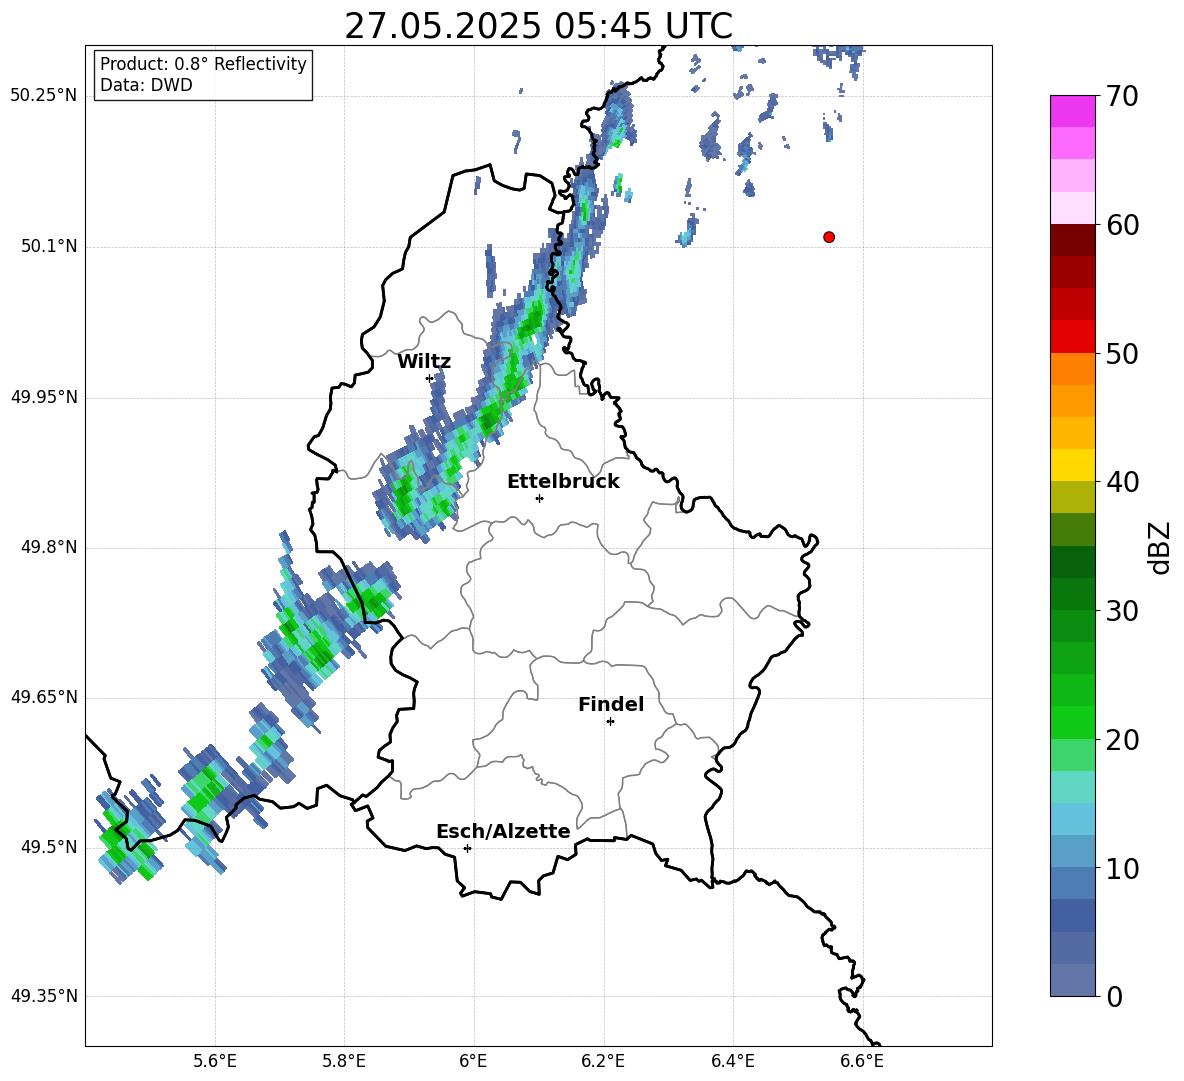Click the 5.6°E longitude tick label
Screen dimensions: 1184x1081
point(215,1061)
